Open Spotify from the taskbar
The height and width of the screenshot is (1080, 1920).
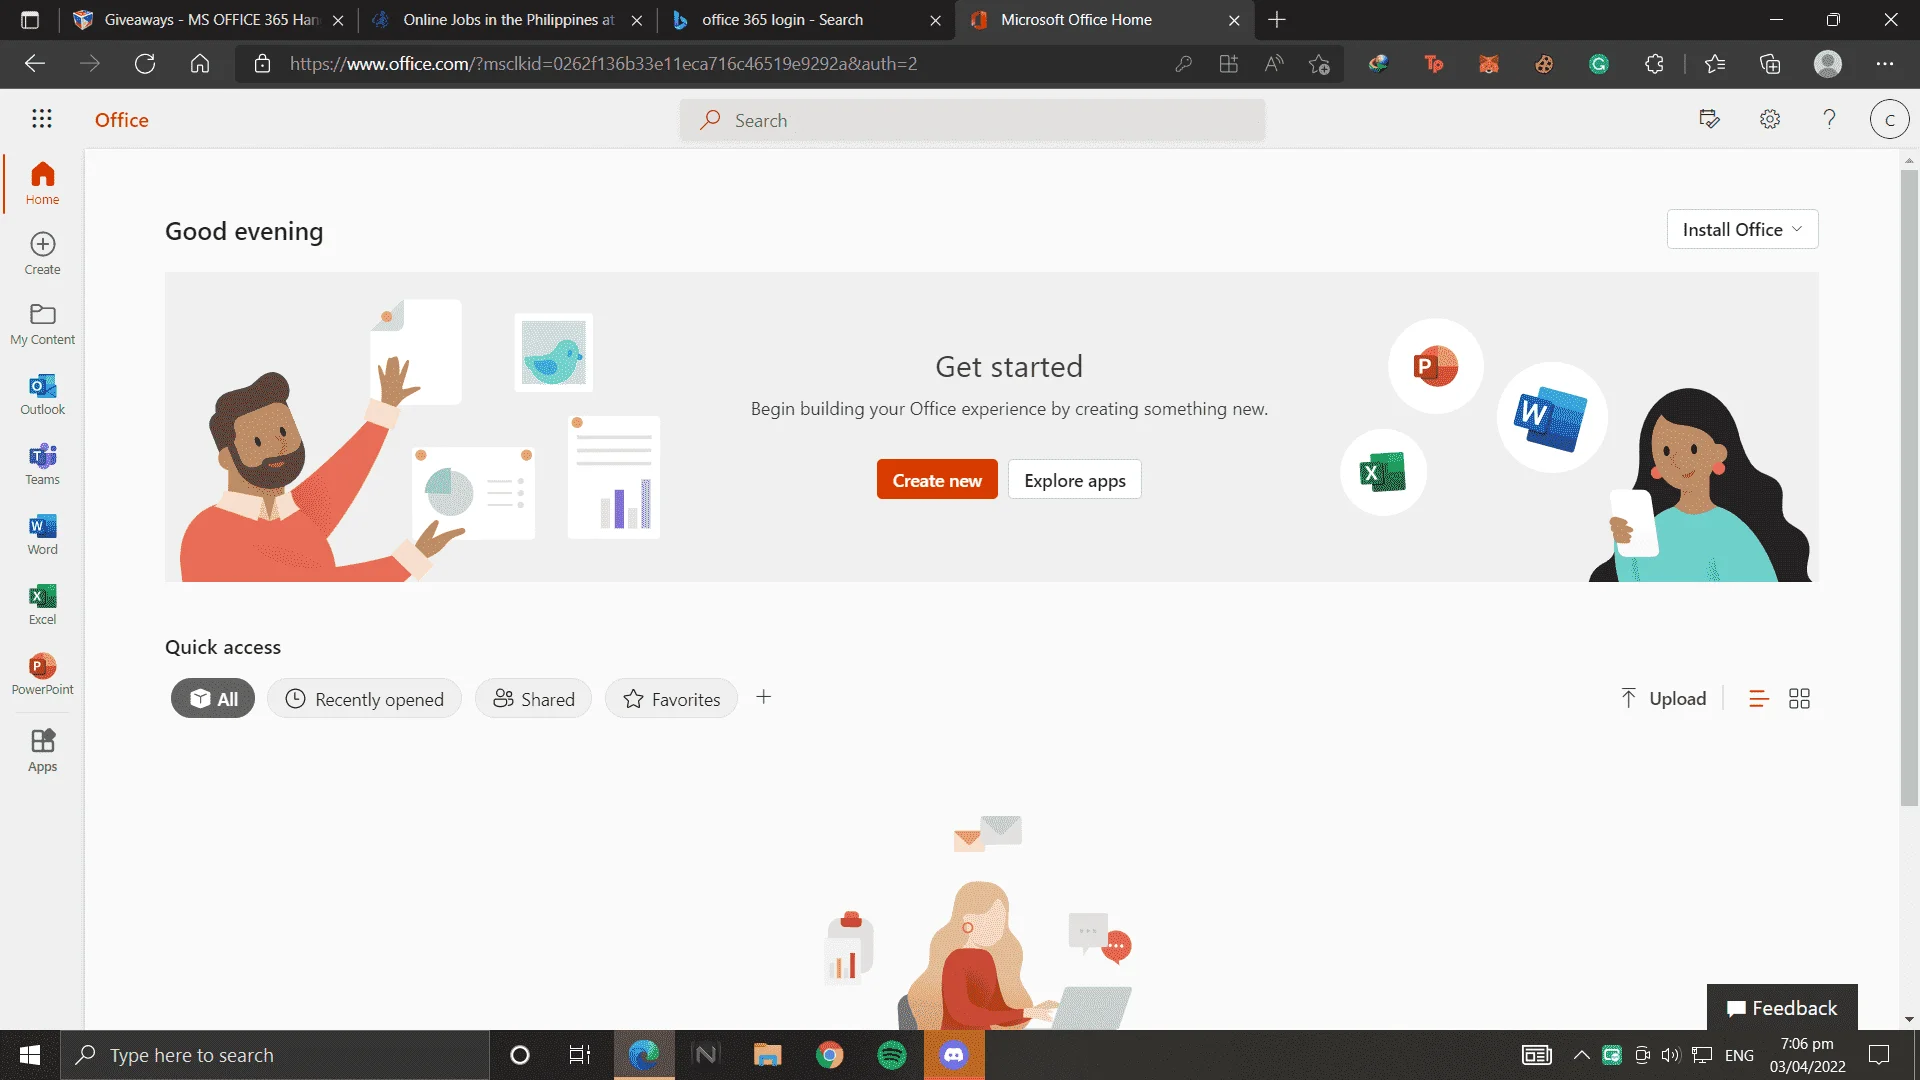(x=891, y=1055)
